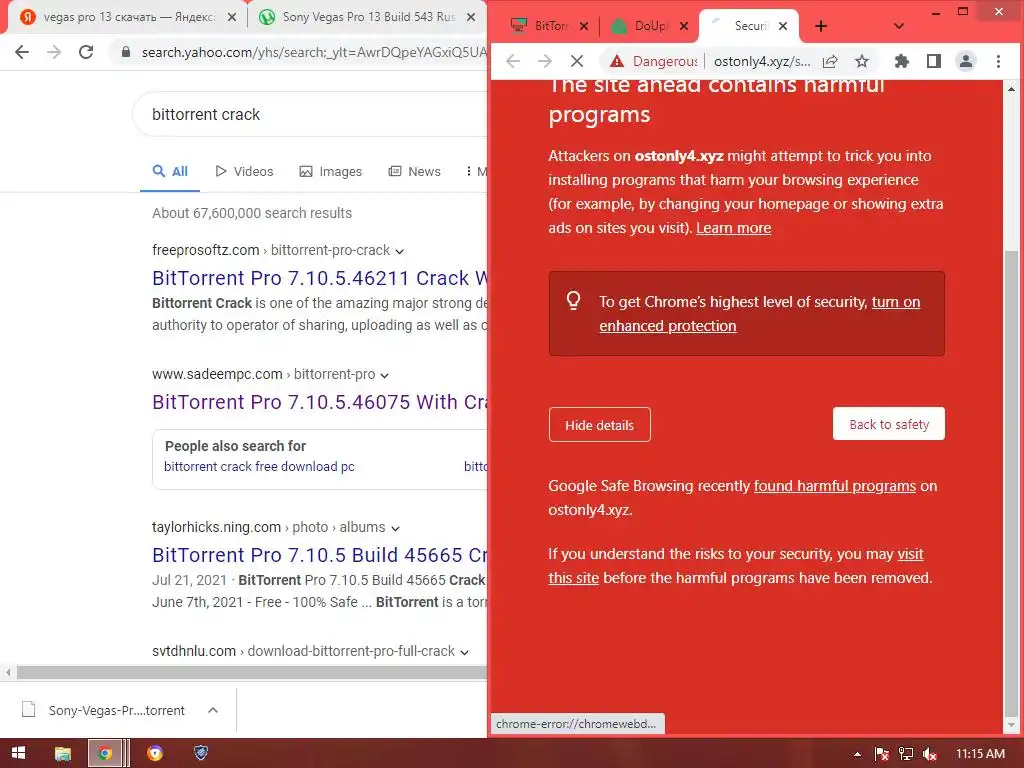The height and width of the screenshot is (768, 1024).
Task: Open the Extensions puzzle icon
Action: point(902,61)
